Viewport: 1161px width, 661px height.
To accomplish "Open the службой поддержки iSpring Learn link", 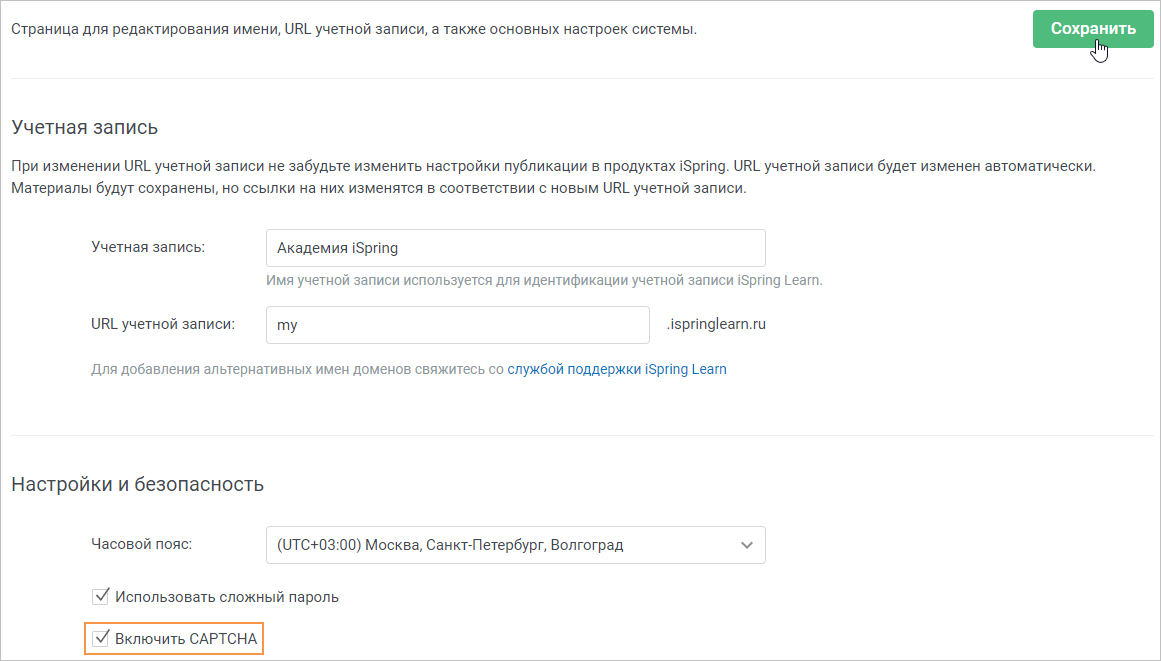I will (x=617, y=369).
